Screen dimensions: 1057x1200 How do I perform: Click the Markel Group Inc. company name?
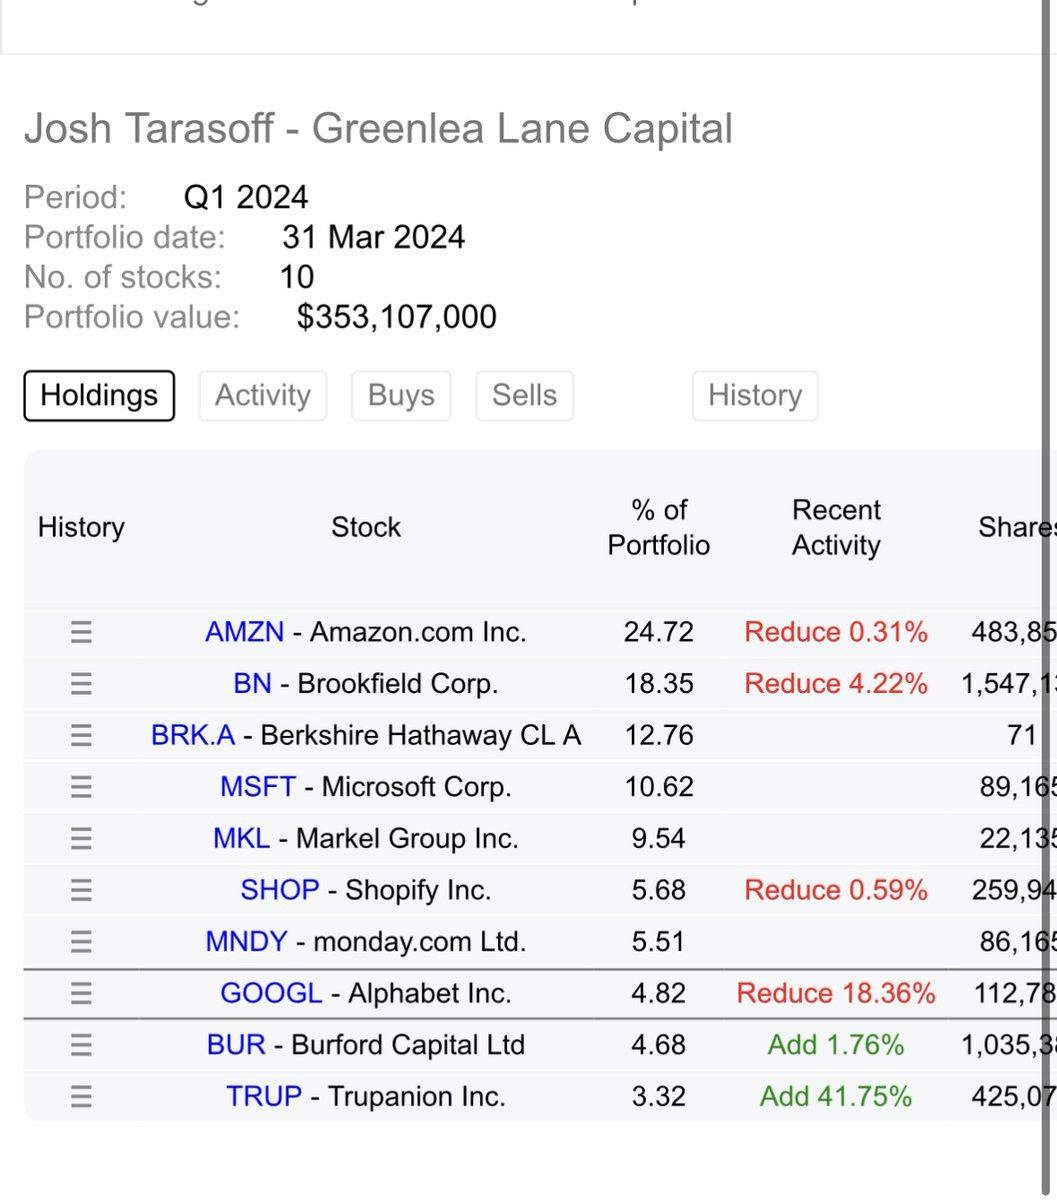pyautogui.click(x=407, y=838)
